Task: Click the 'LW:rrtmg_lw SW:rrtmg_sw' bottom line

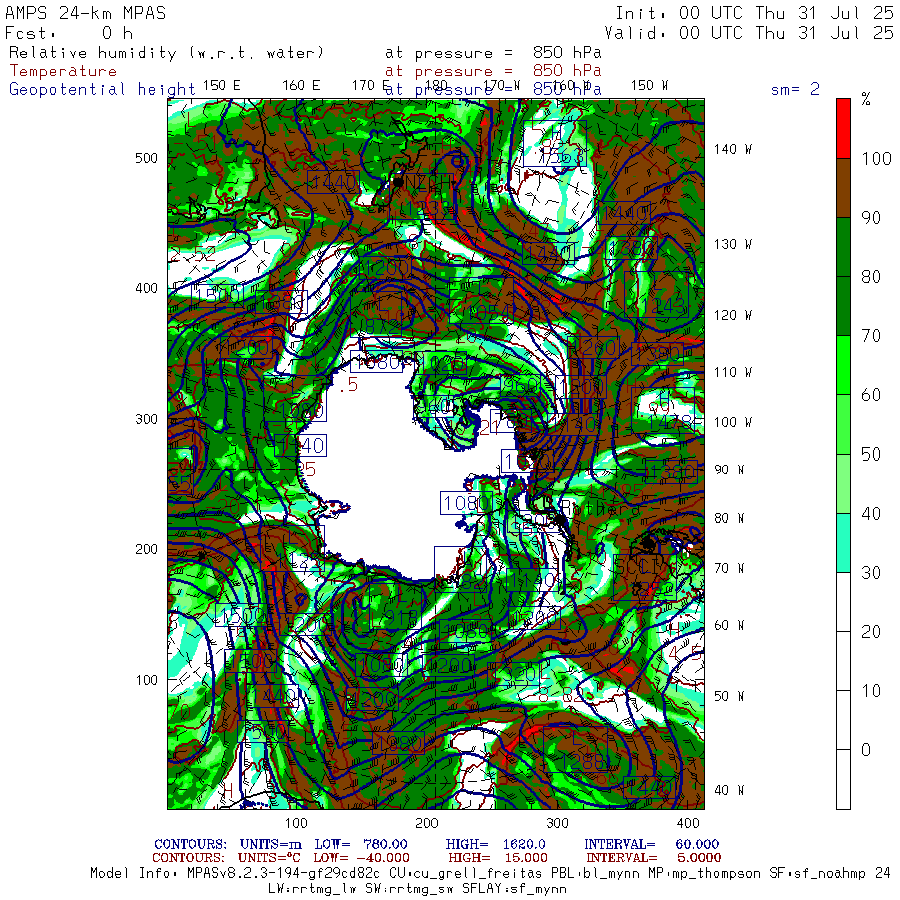Action: coord(417,889)
